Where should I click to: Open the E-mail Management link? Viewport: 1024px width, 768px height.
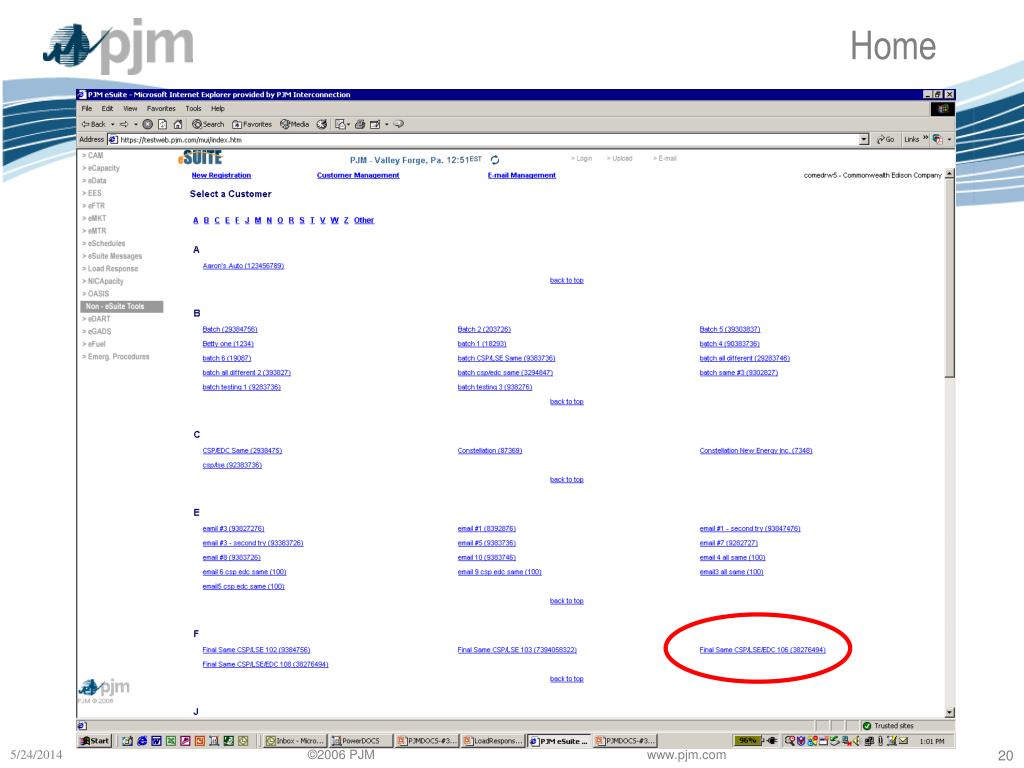tap(522, 175)
